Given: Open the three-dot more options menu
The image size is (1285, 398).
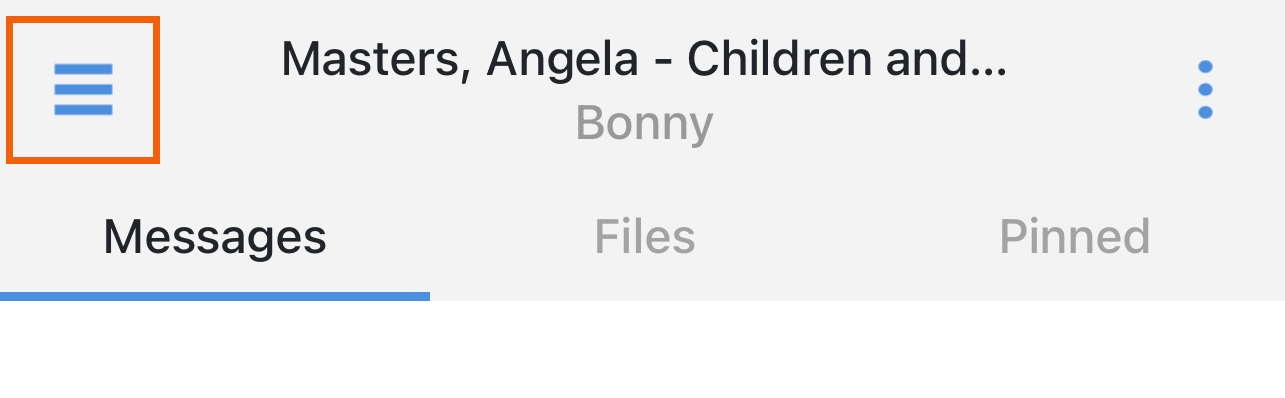Looking at the screenshot, I should click(1205, 90).
